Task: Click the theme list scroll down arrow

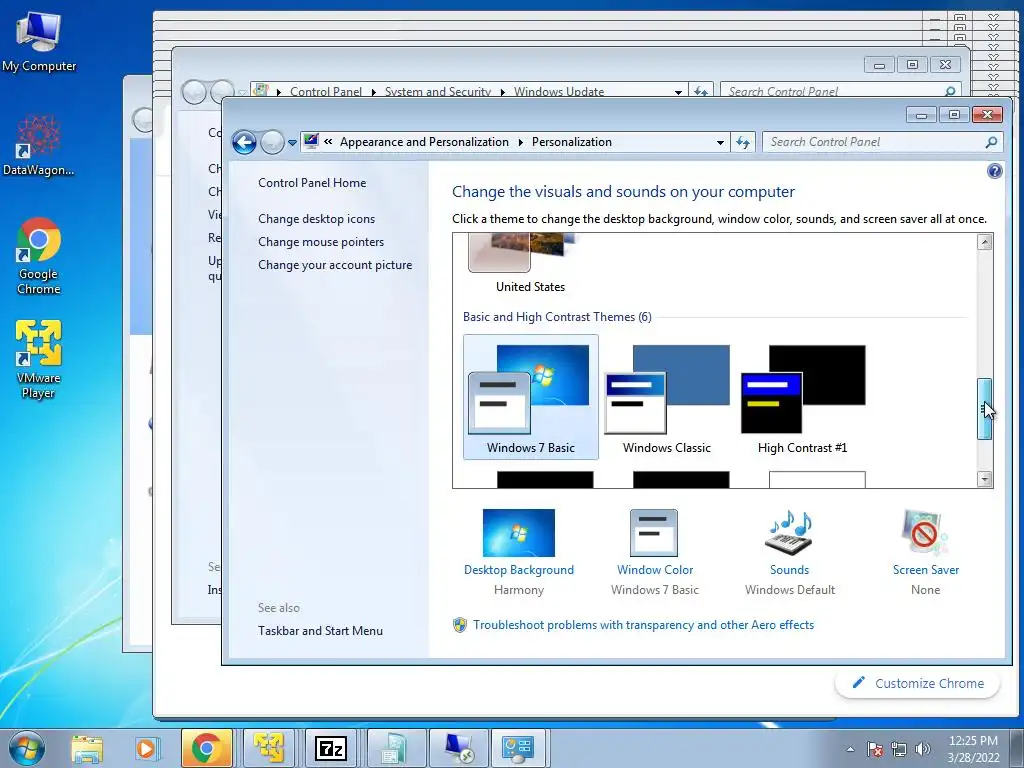Action: 984,479
